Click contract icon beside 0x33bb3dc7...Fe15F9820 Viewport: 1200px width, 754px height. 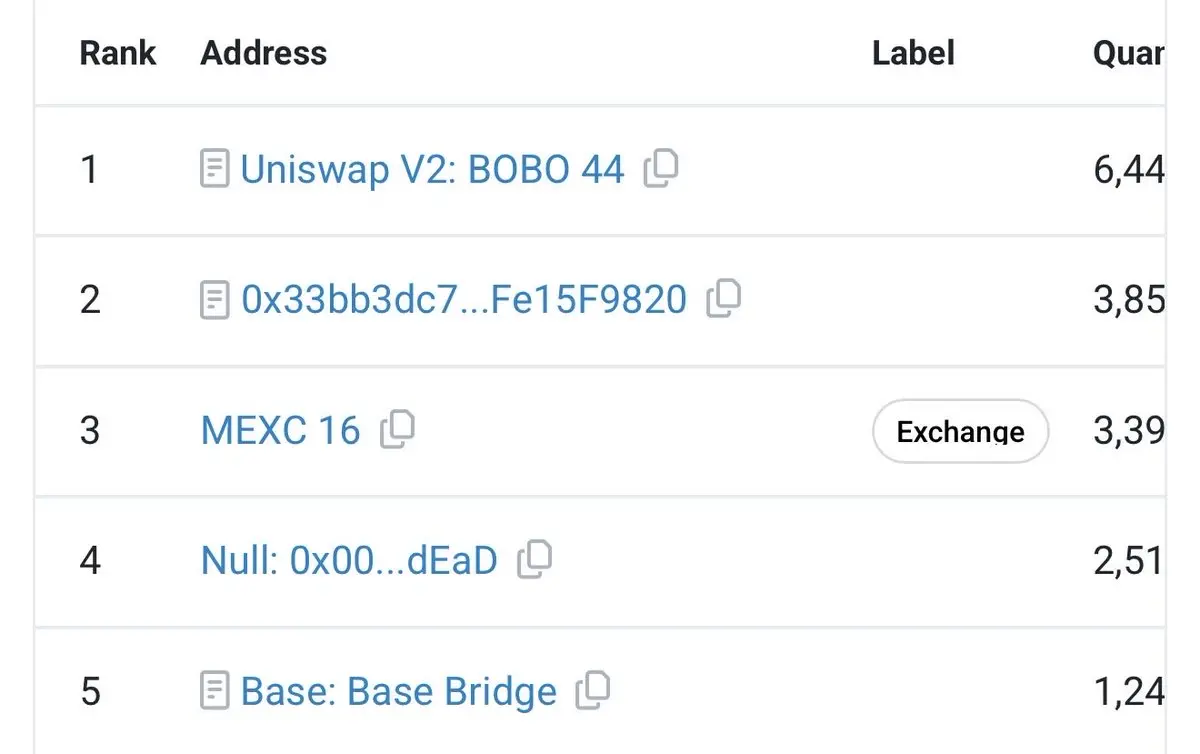(x=215, y=299)
